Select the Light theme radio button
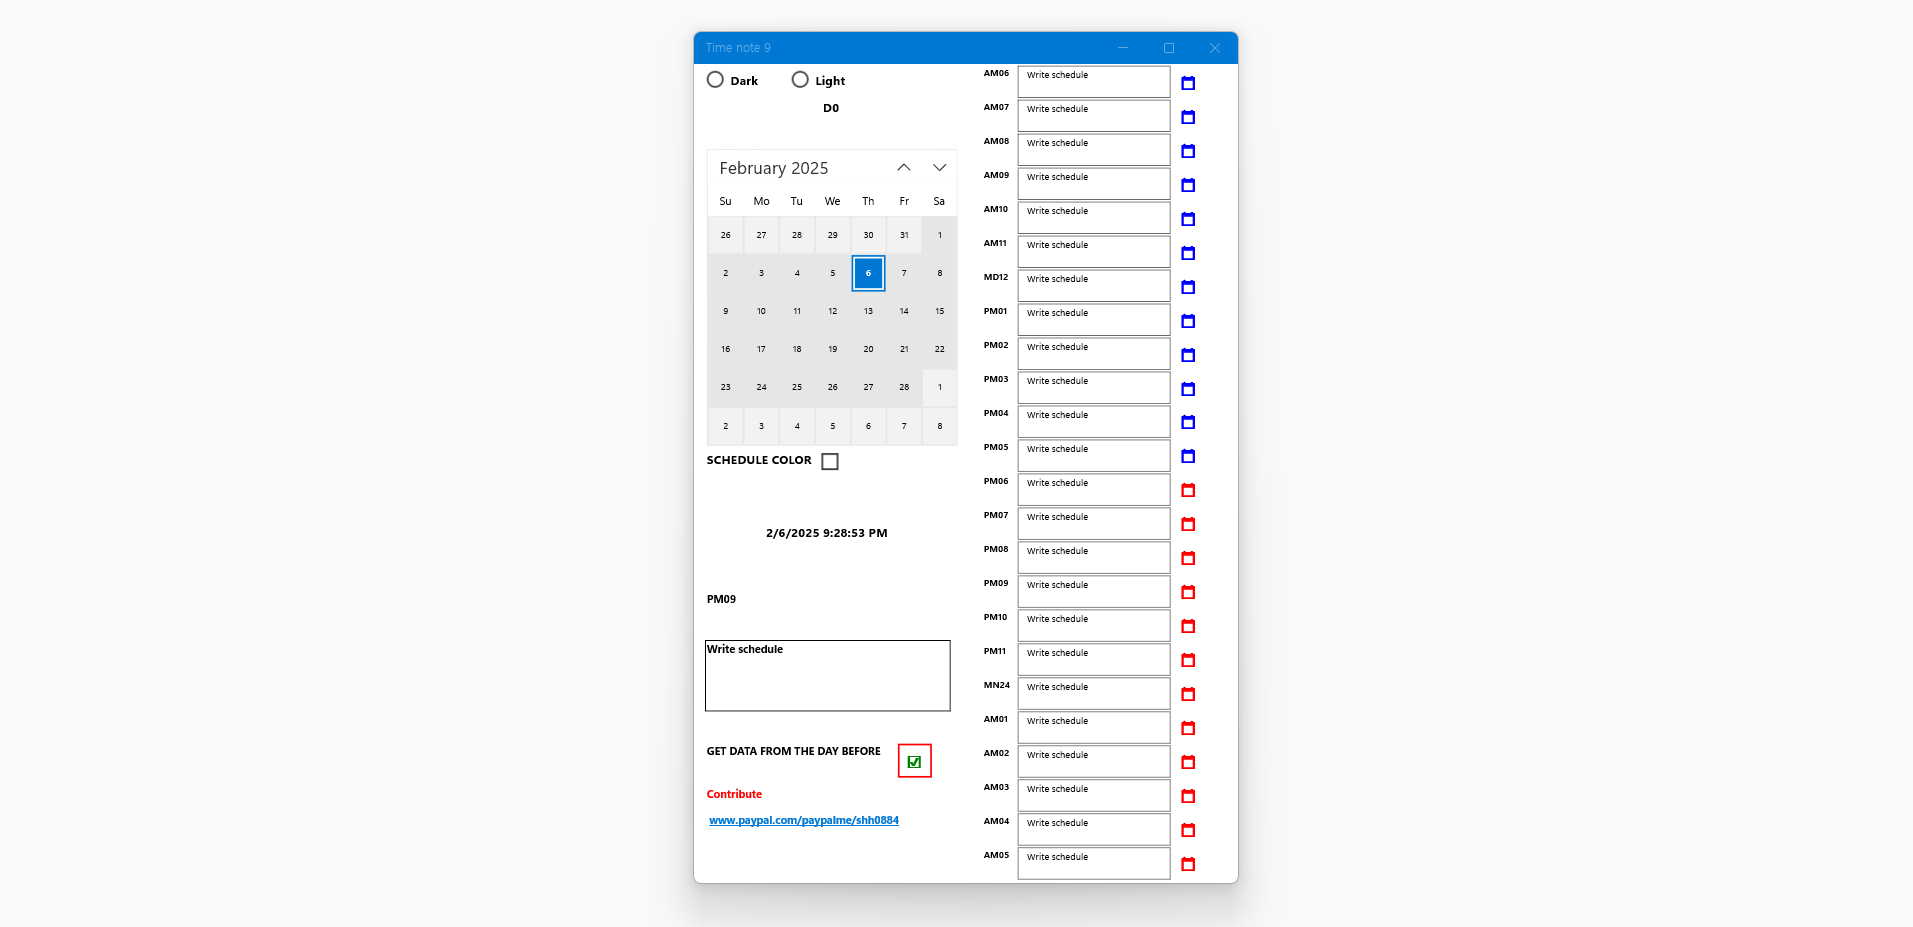 [x=800, y=80]
